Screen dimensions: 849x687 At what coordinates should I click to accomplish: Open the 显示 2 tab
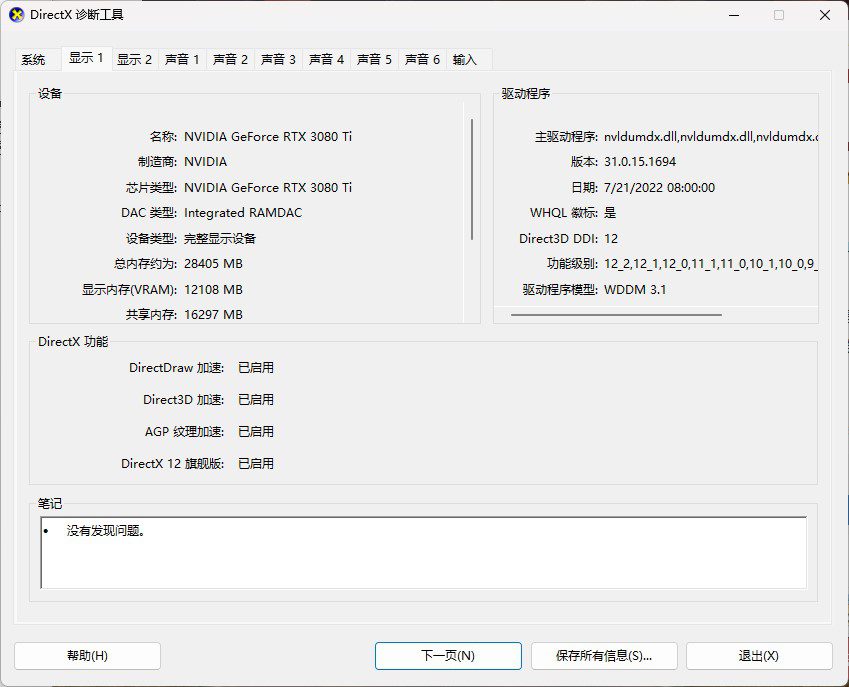134,59
